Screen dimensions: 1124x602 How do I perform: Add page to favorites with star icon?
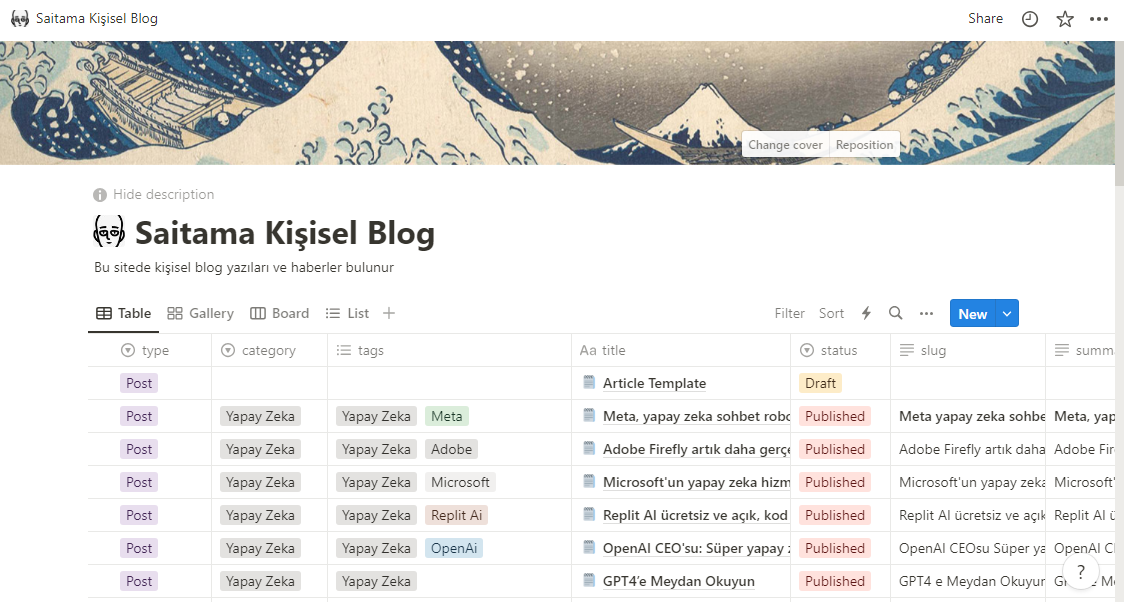pyautogui.click(x=1065, y=19)
